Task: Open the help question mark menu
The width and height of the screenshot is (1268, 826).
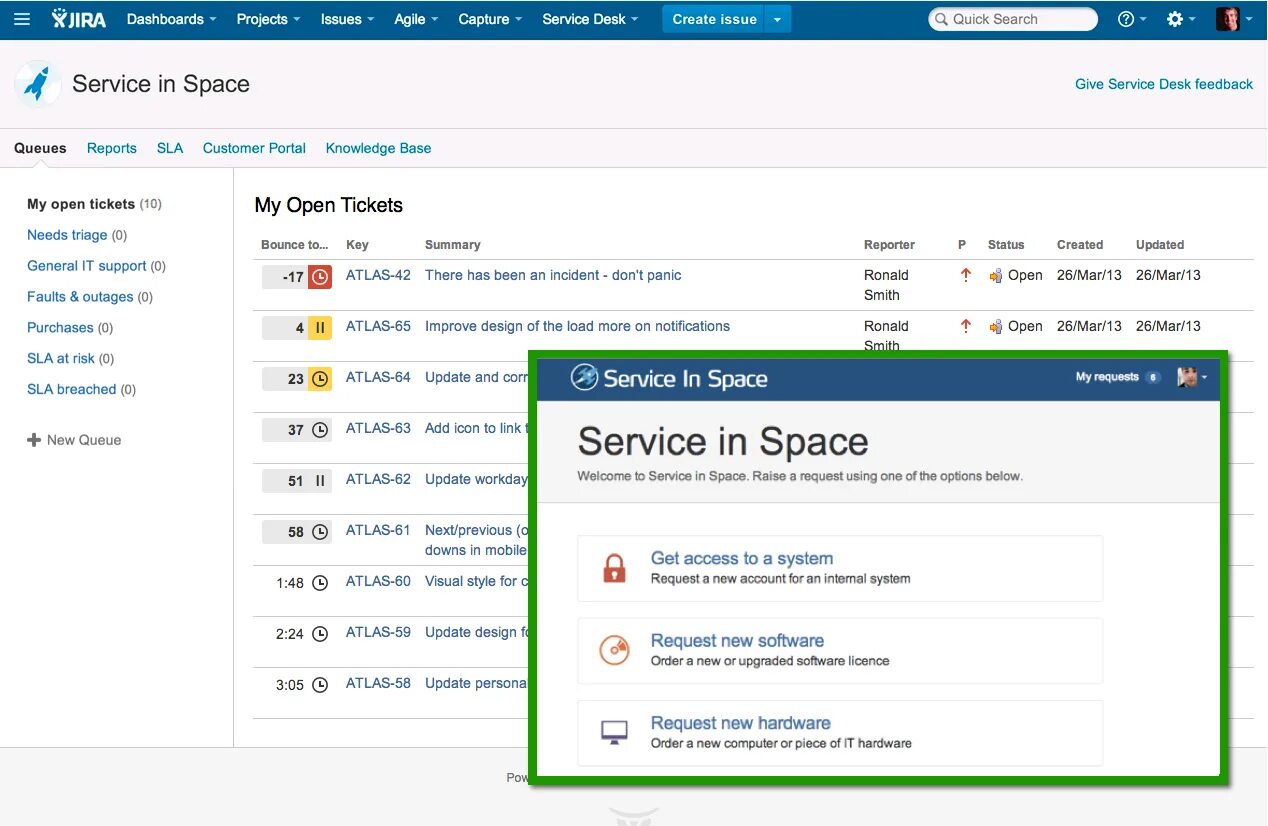Action: click(x=1132, y=19)
